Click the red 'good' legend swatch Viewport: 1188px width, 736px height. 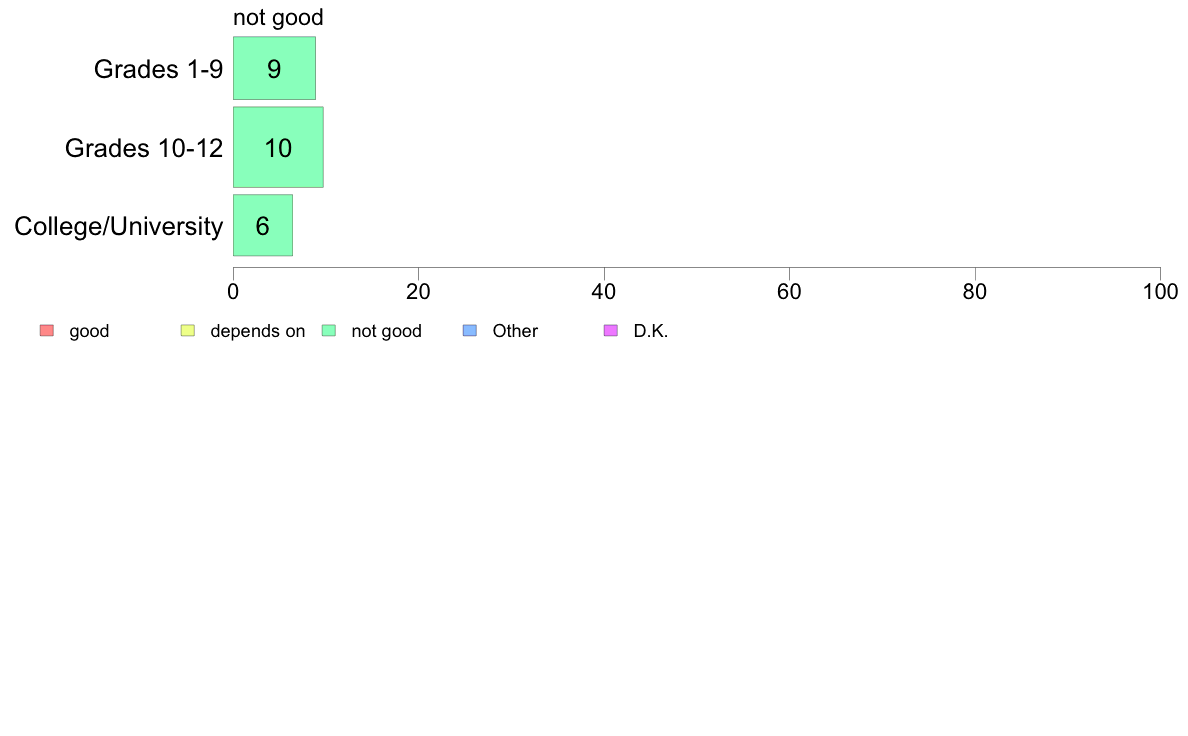click(47, 330)
